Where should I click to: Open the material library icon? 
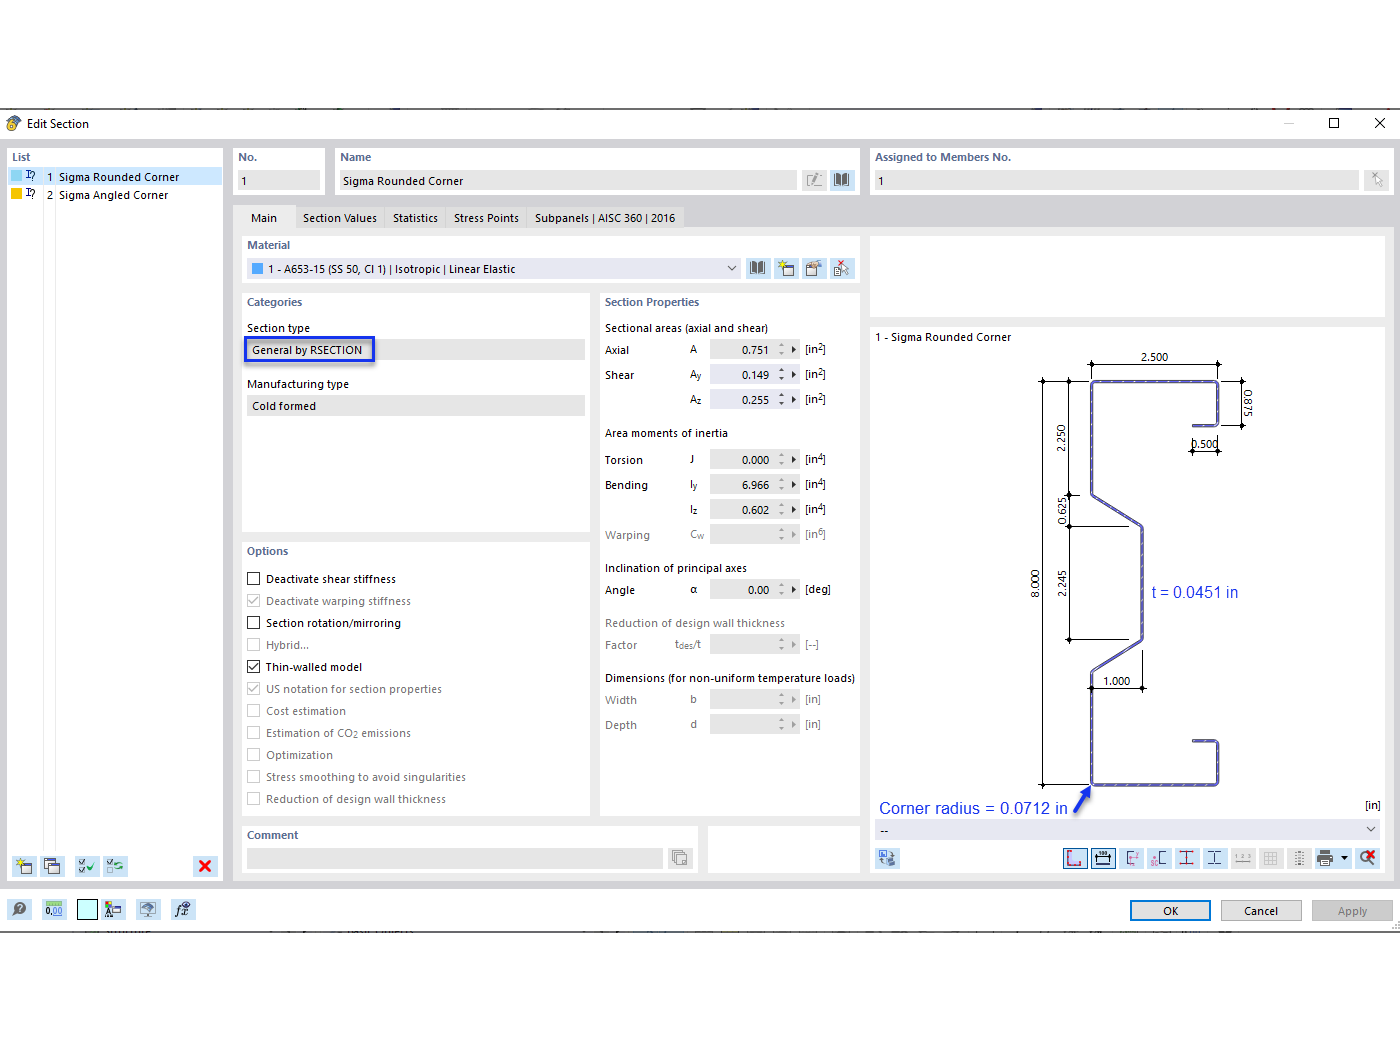click(x=757, y=268)
